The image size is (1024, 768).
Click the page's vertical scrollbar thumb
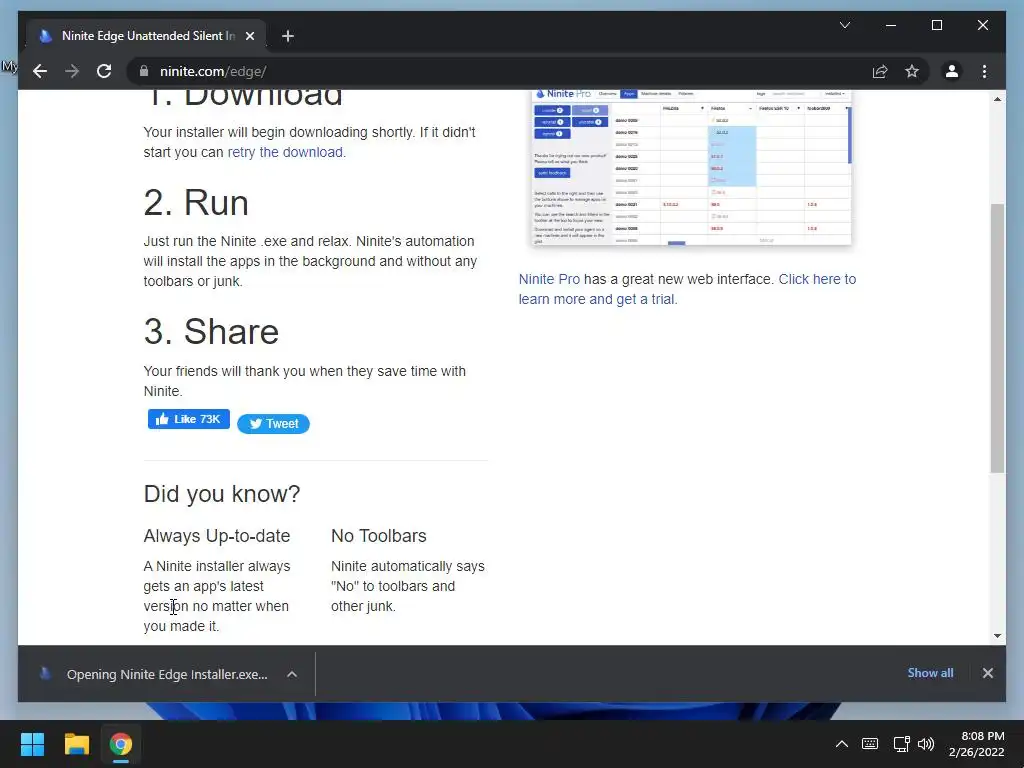[x=997, y=338]
